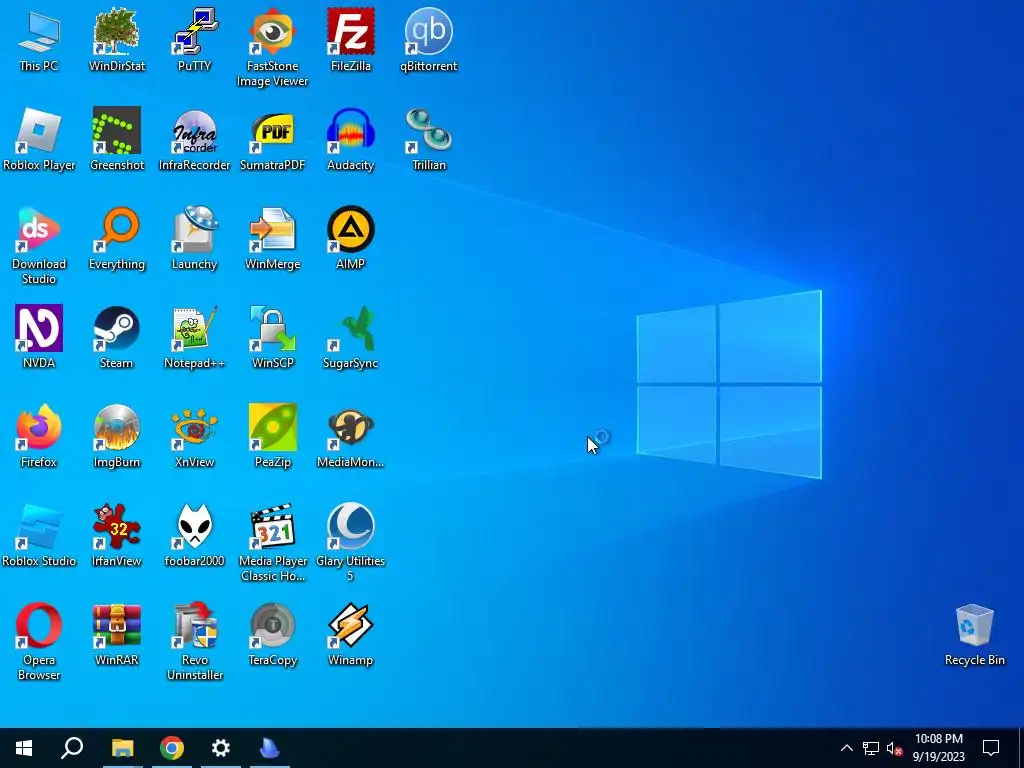Click Glary Utilities 5 shortcut
The height and width of the screenshot is (768, 1024).
(x=351, y=543)
